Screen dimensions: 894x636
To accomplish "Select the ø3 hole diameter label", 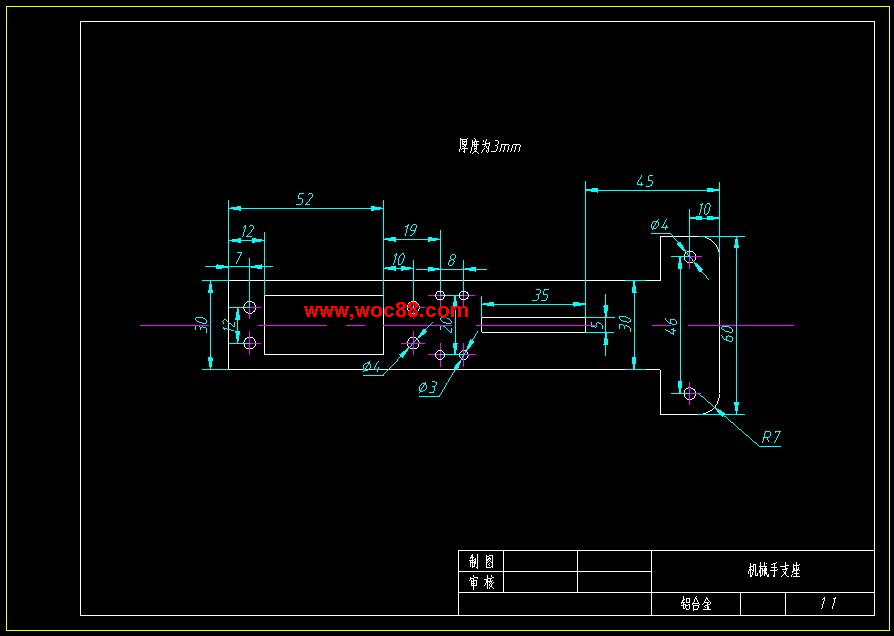I will point(428,388).
